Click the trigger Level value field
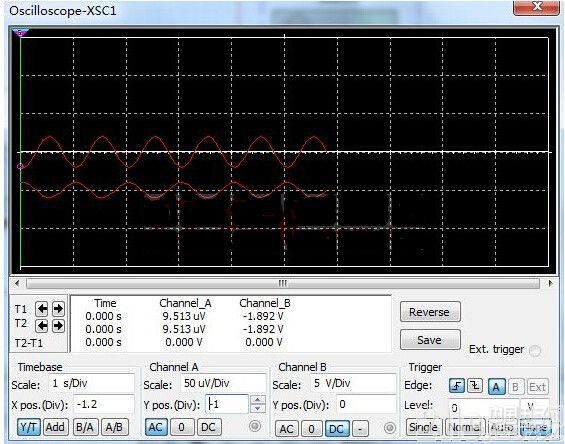Screen dimensions: 565x444 (484, 407)
